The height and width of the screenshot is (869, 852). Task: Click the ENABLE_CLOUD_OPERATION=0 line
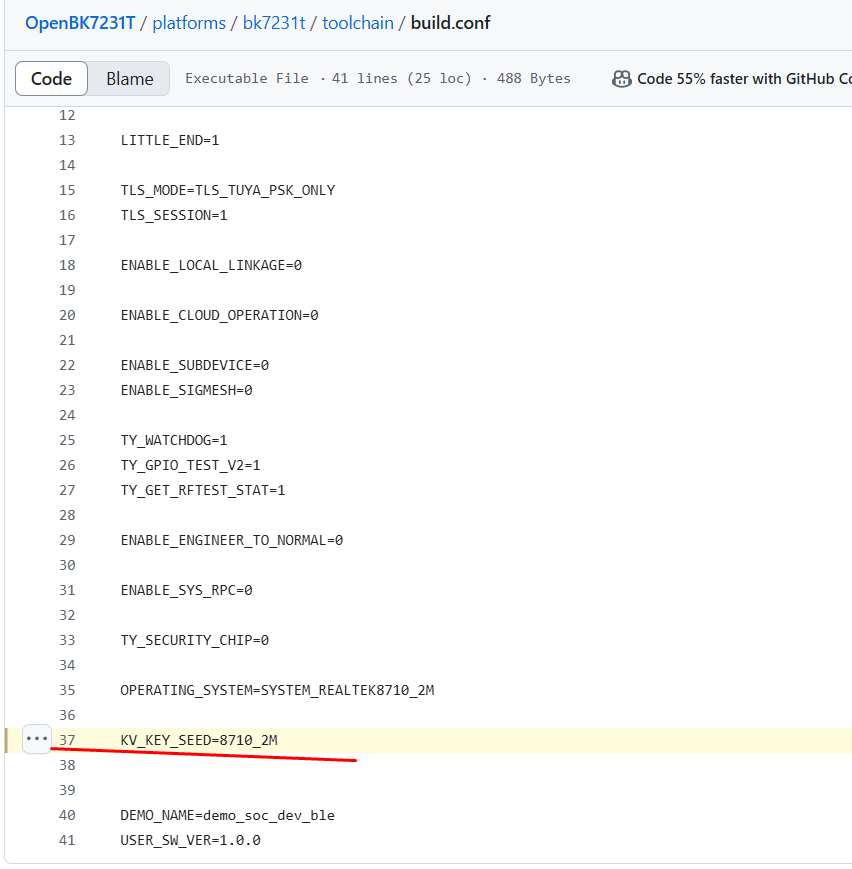(x=220, y=315)
